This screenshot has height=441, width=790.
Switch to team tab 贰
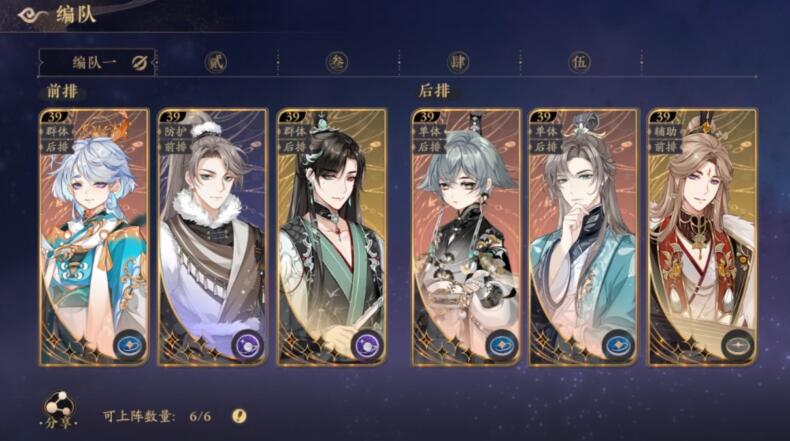tap(216, 63)
